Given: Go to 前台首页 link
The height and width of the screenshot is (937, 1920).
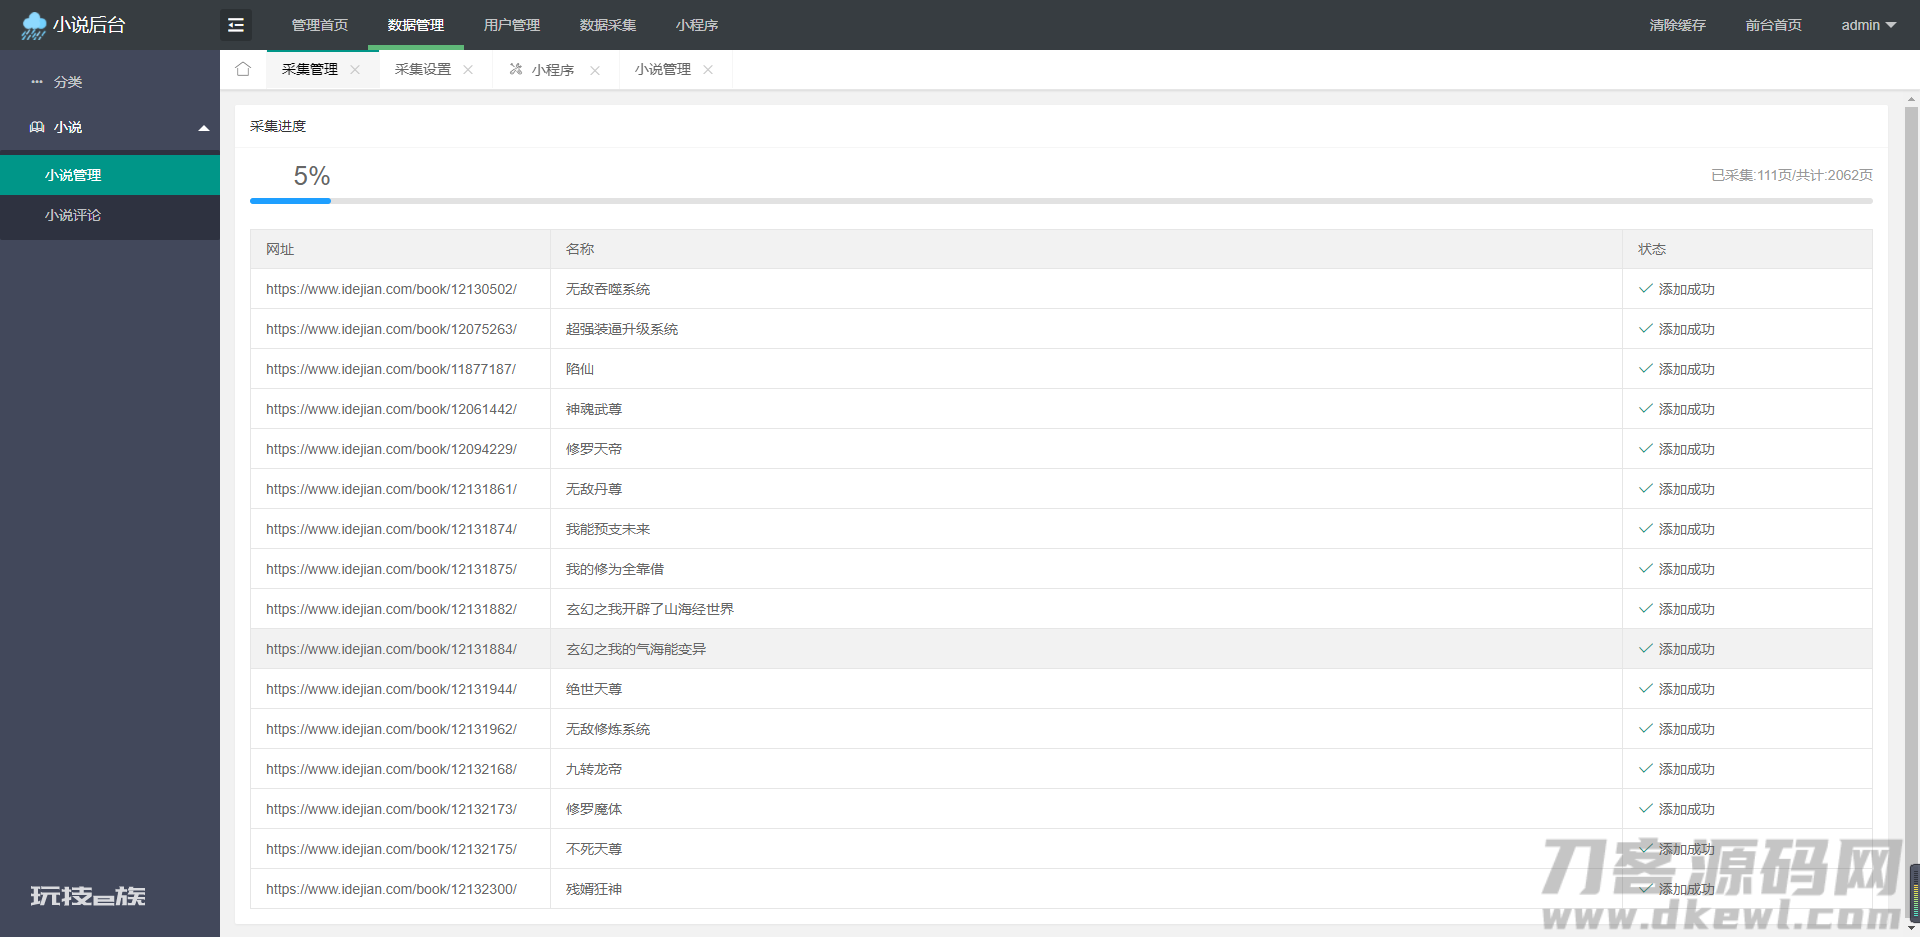Looking at the screenshot, I should (1774, 25).
